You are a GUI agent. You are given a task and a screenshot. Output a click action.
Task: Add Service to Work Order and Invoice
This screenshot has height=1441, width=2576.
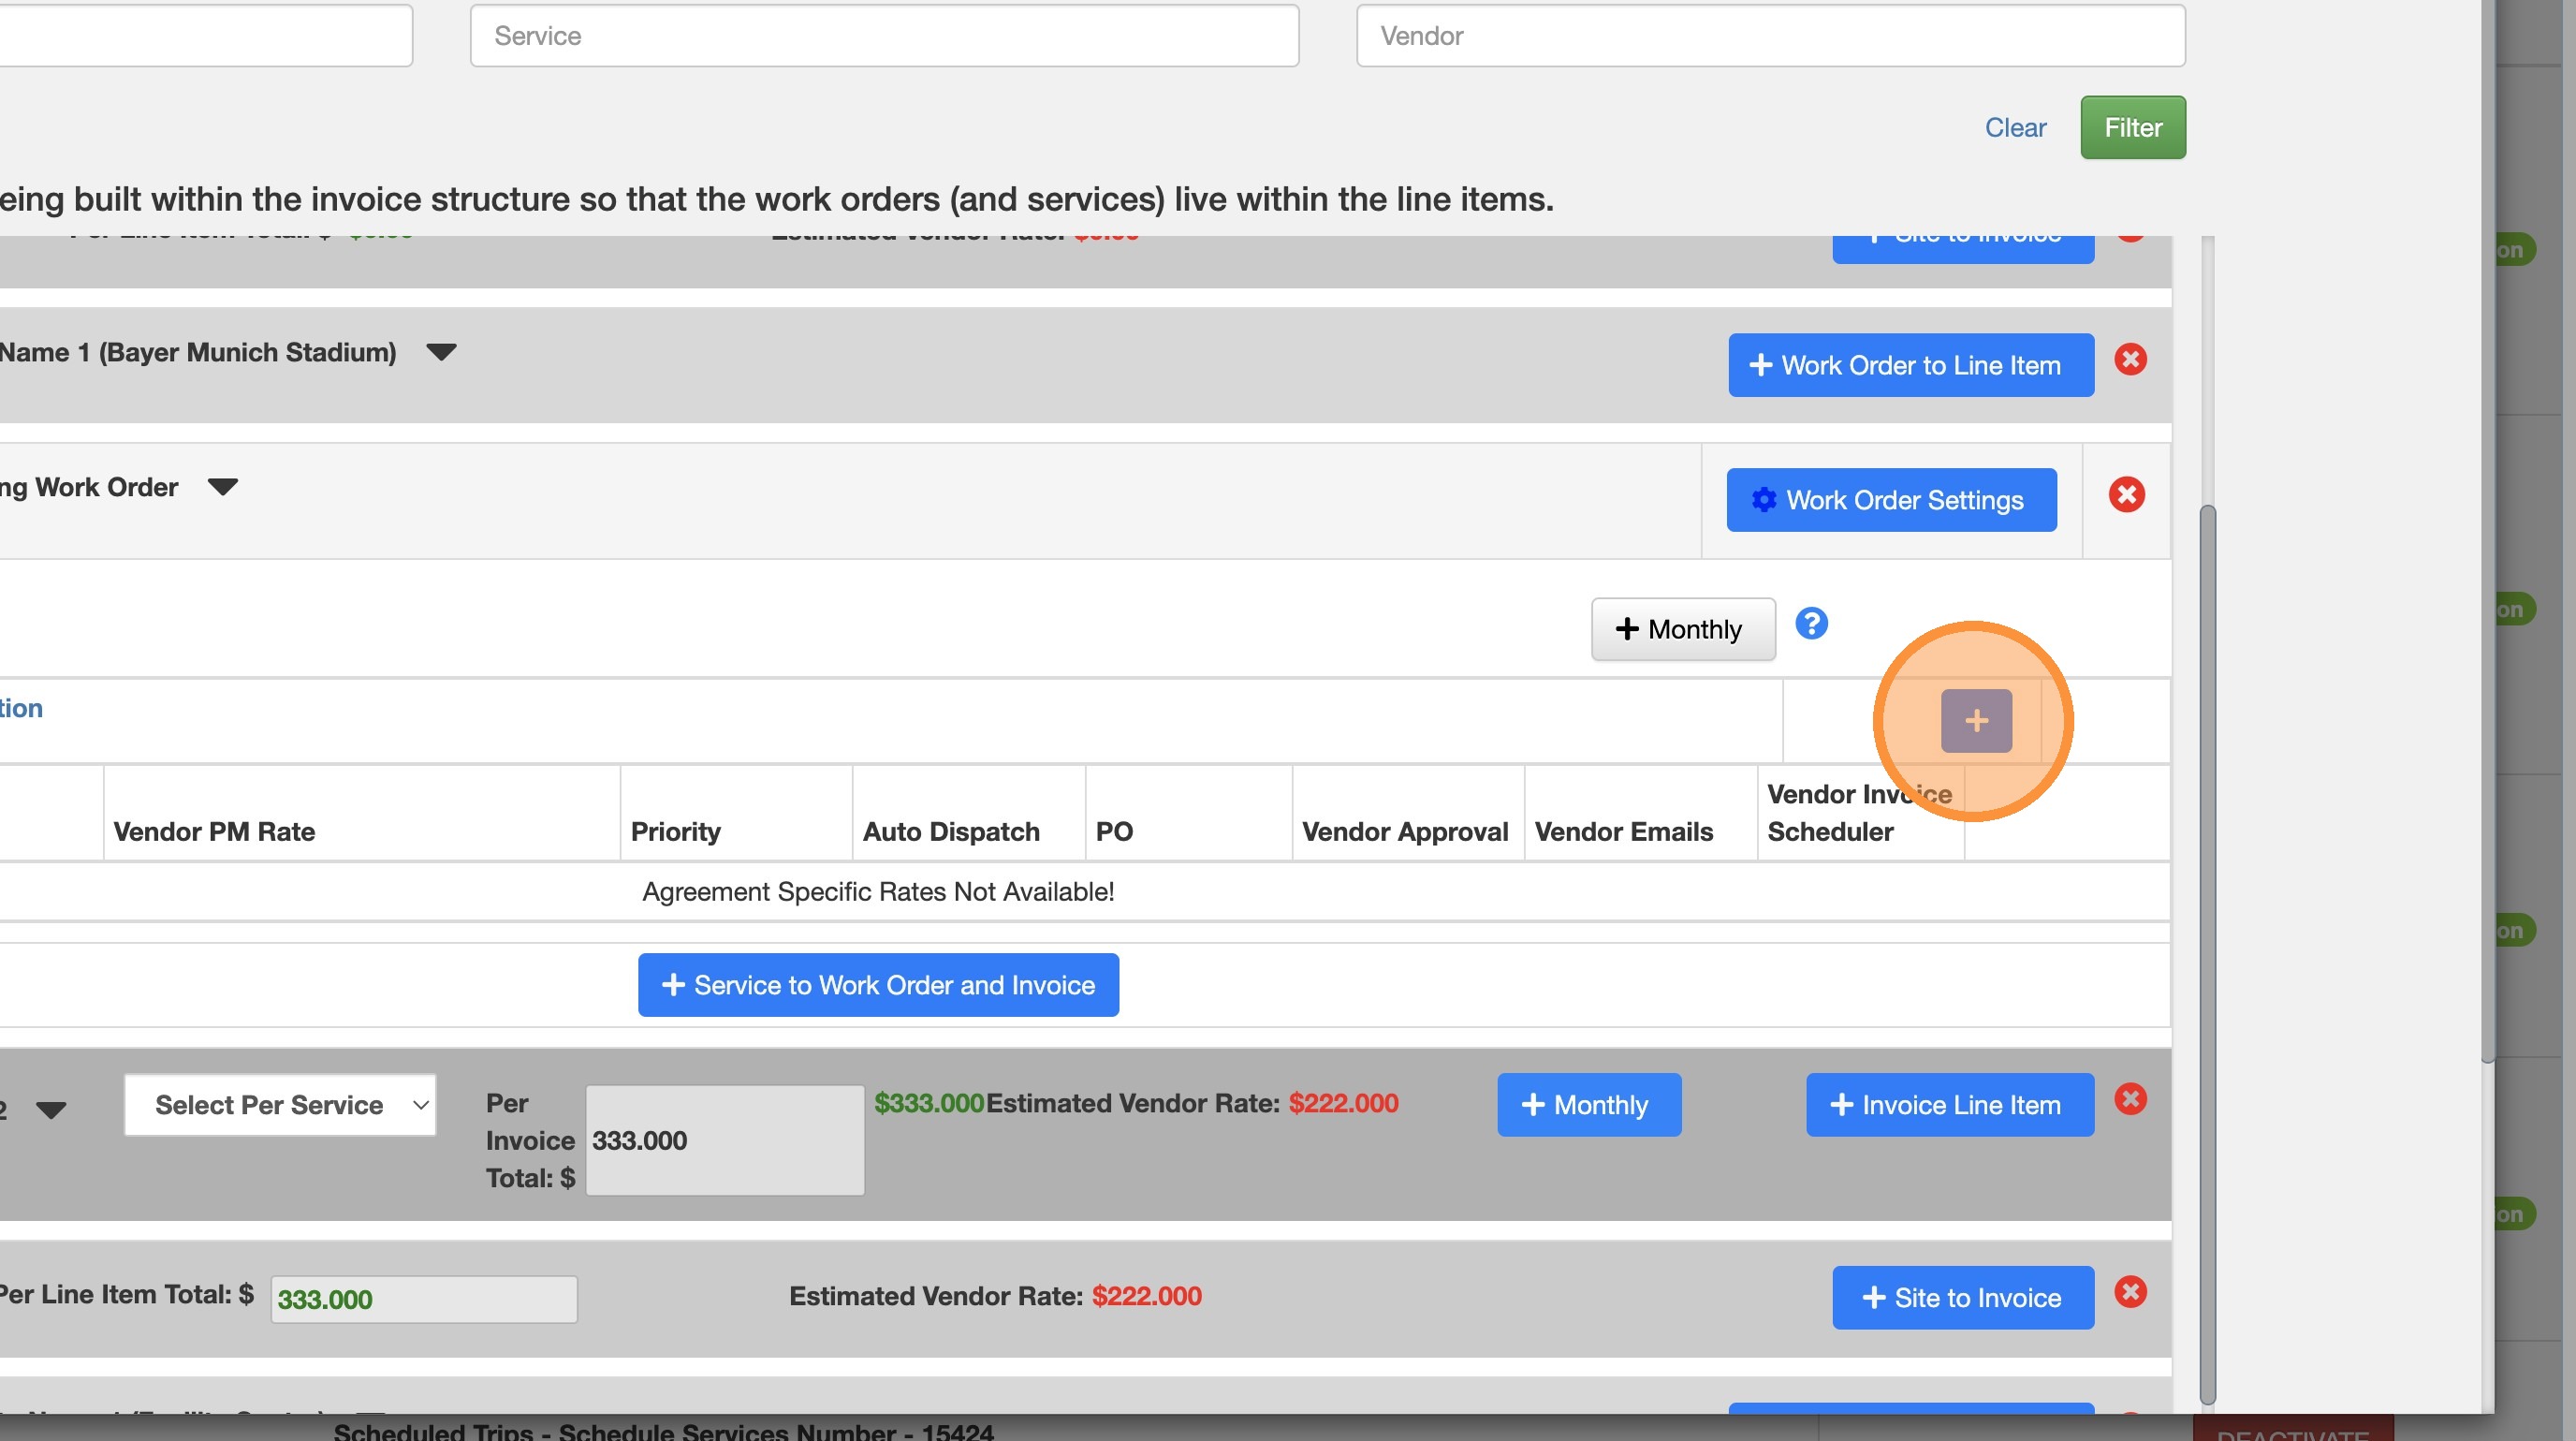[x=878, y=985]
